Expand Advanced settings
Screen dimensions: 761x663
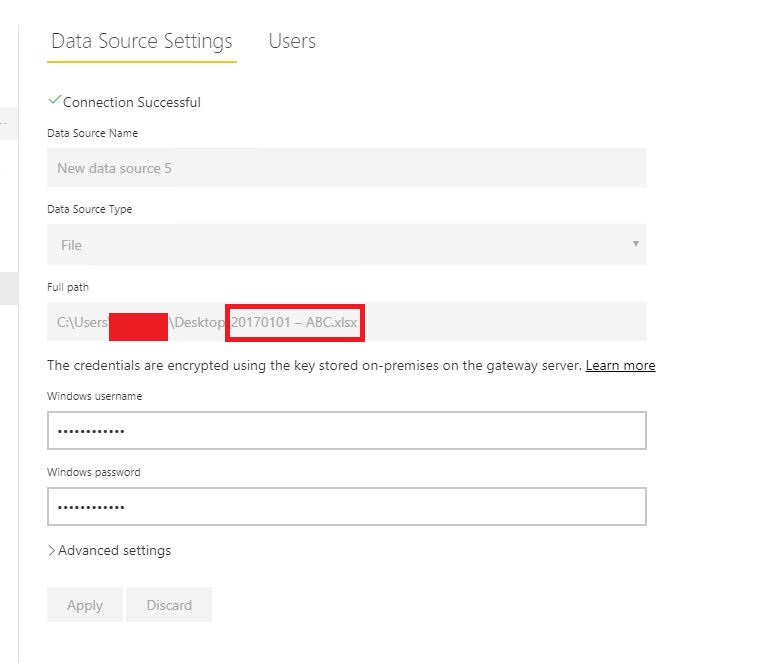coord(110,550)
